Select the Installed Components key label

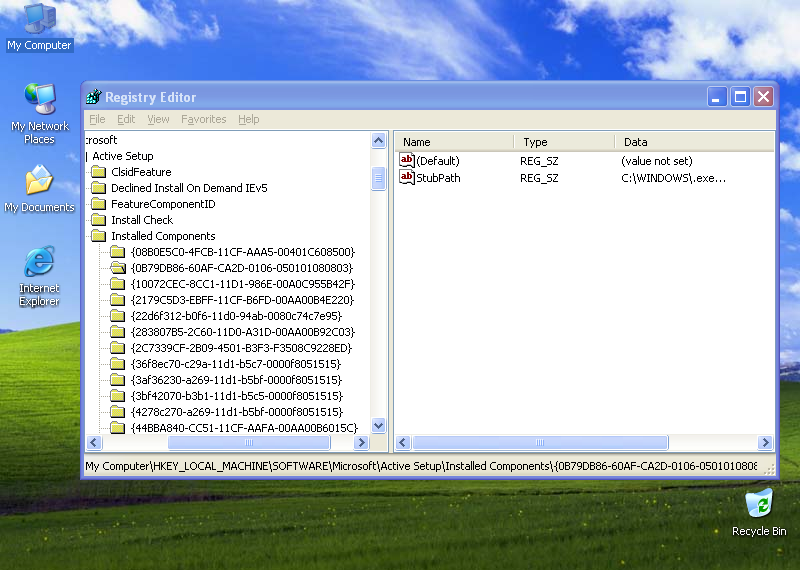(x=163, y=236)
